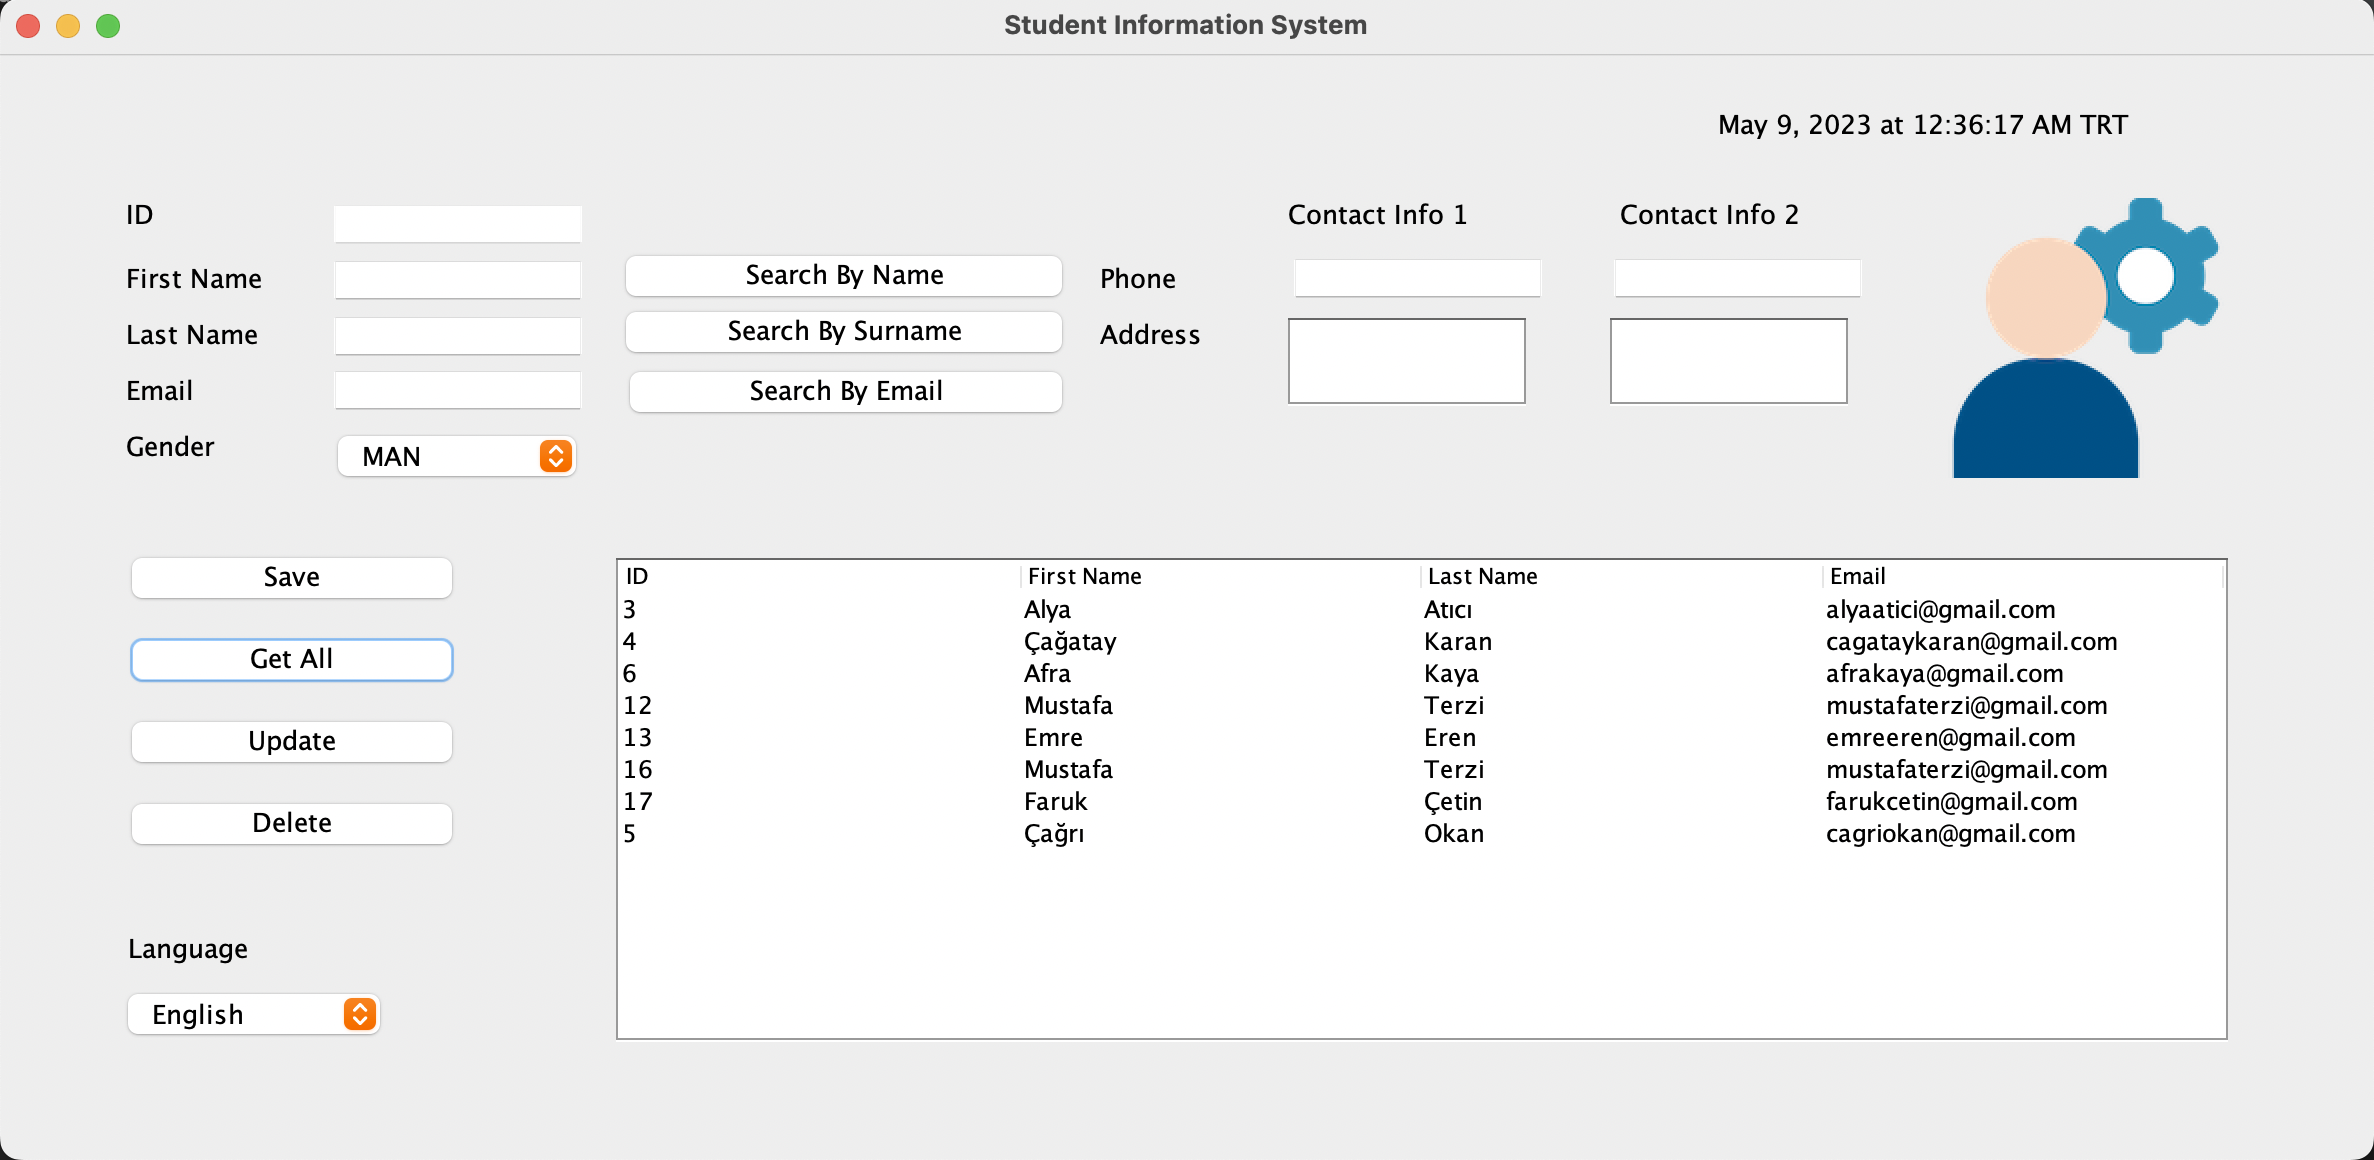Click inside the ID input field

point(457,222)
